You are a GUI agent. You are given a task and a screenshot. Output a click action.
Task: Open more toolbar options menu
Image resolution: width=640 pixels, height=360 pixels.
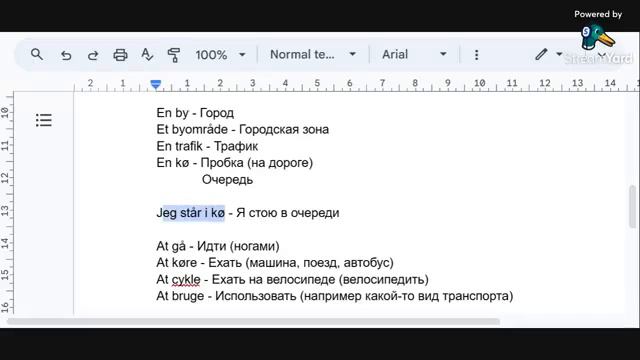pos(476,55)
